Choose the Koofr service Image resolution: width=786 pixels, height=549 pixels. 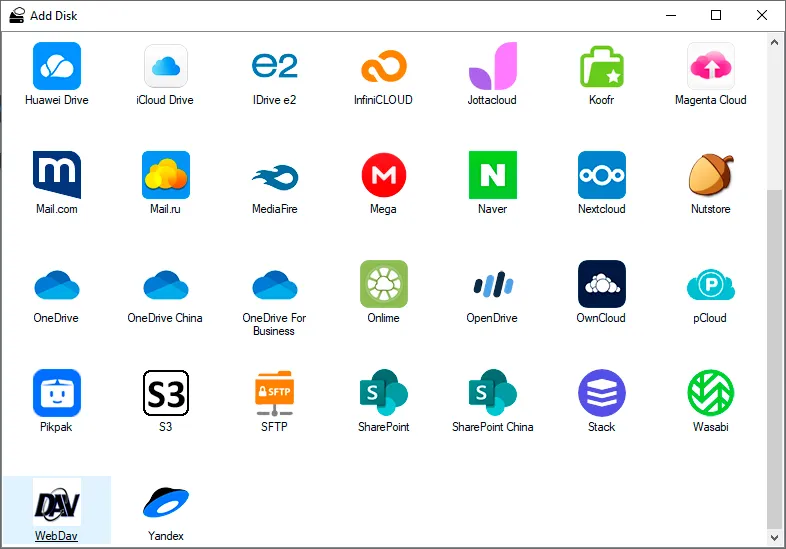pyautogui.click(x=602, y=66)
